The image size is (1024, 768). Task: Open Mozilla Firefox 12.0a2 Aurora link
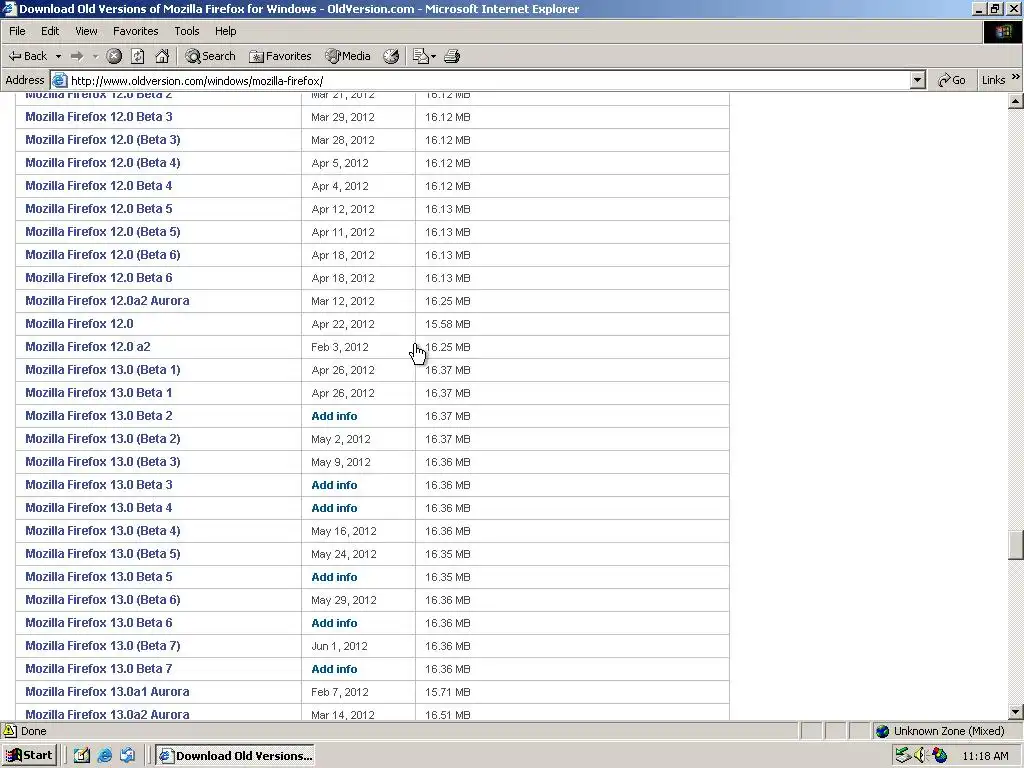[107, 300]
